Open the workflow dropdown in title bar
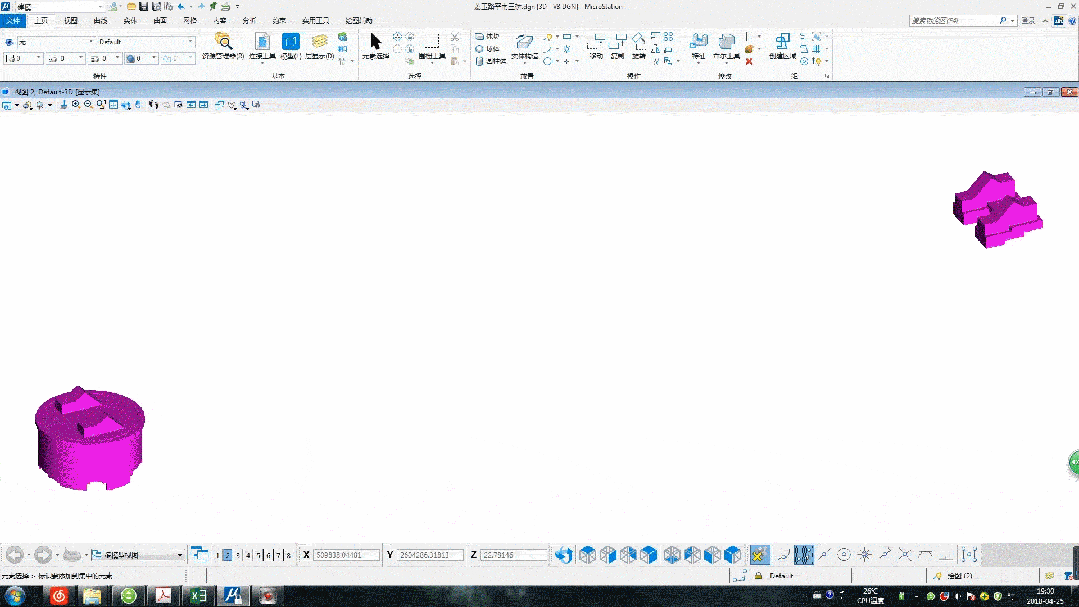 (x=99, y=7)
